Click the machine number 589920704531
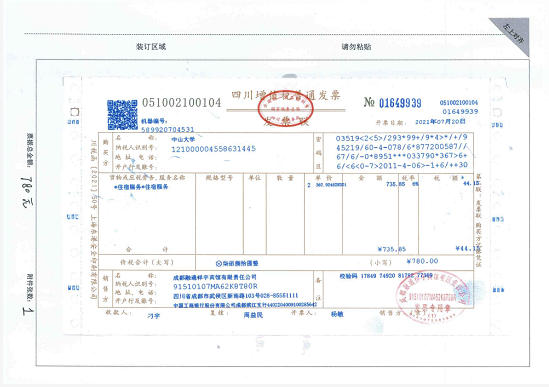Viewport: 549px width, 387px height. tap(168, 130)
